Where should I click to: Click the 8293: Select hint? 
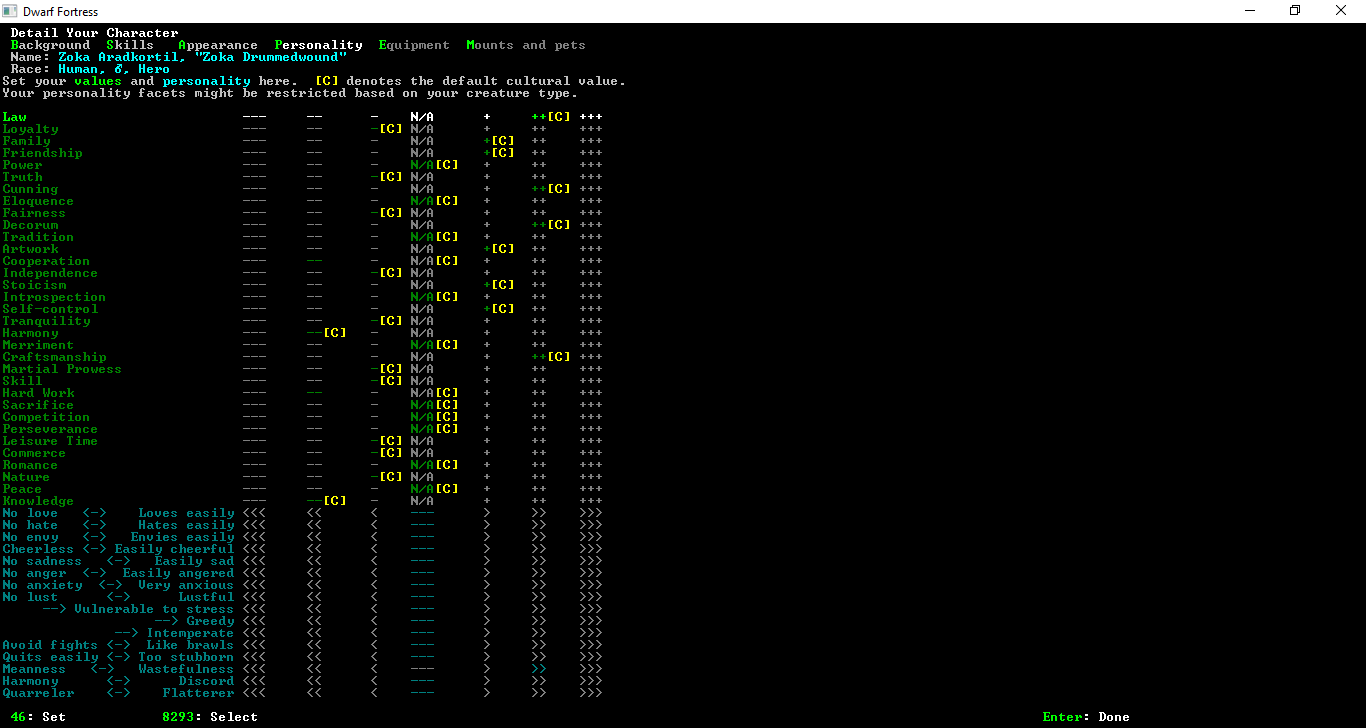[210, 717]
